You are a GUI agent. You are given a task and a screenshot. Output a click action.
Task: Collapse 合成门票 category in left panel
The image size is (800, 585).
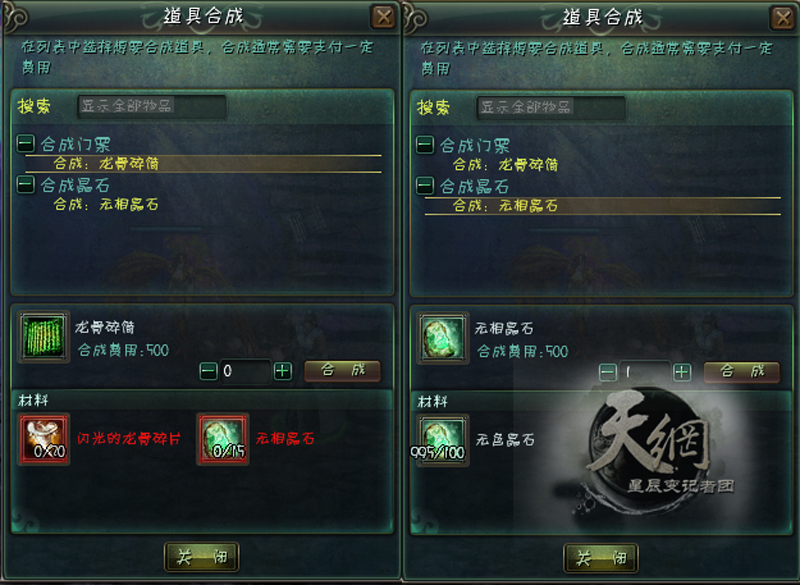tap(26, 143)
